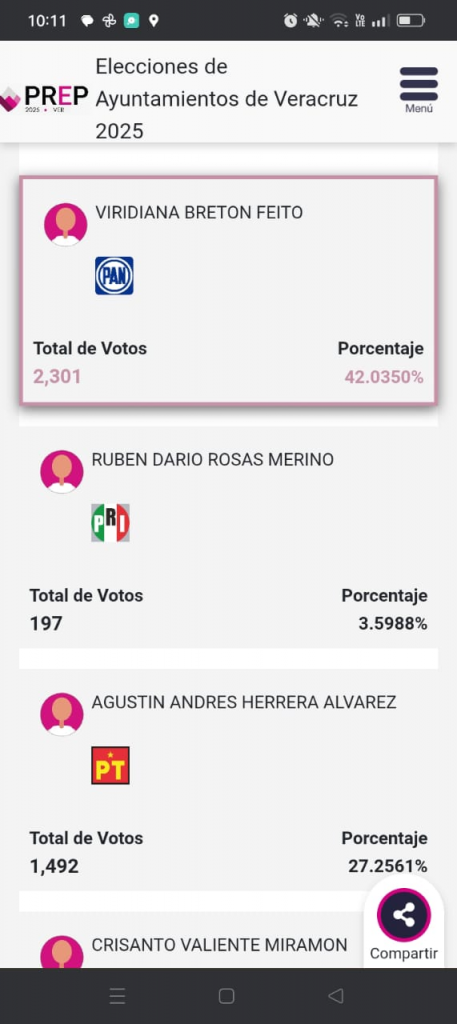Tap the PT party logo
Screen dimensions: 457x1024
tap(110, 765)
